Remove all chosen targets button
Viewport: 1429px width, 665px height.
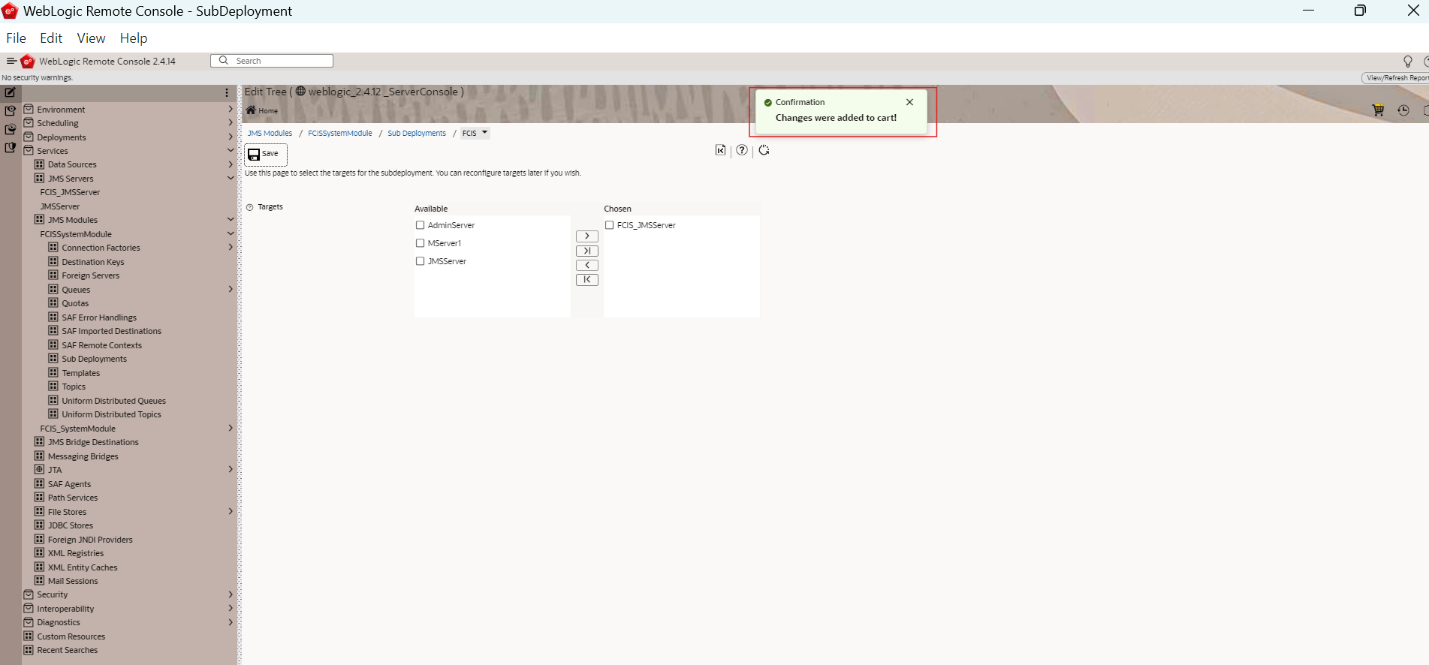point(587,279)
